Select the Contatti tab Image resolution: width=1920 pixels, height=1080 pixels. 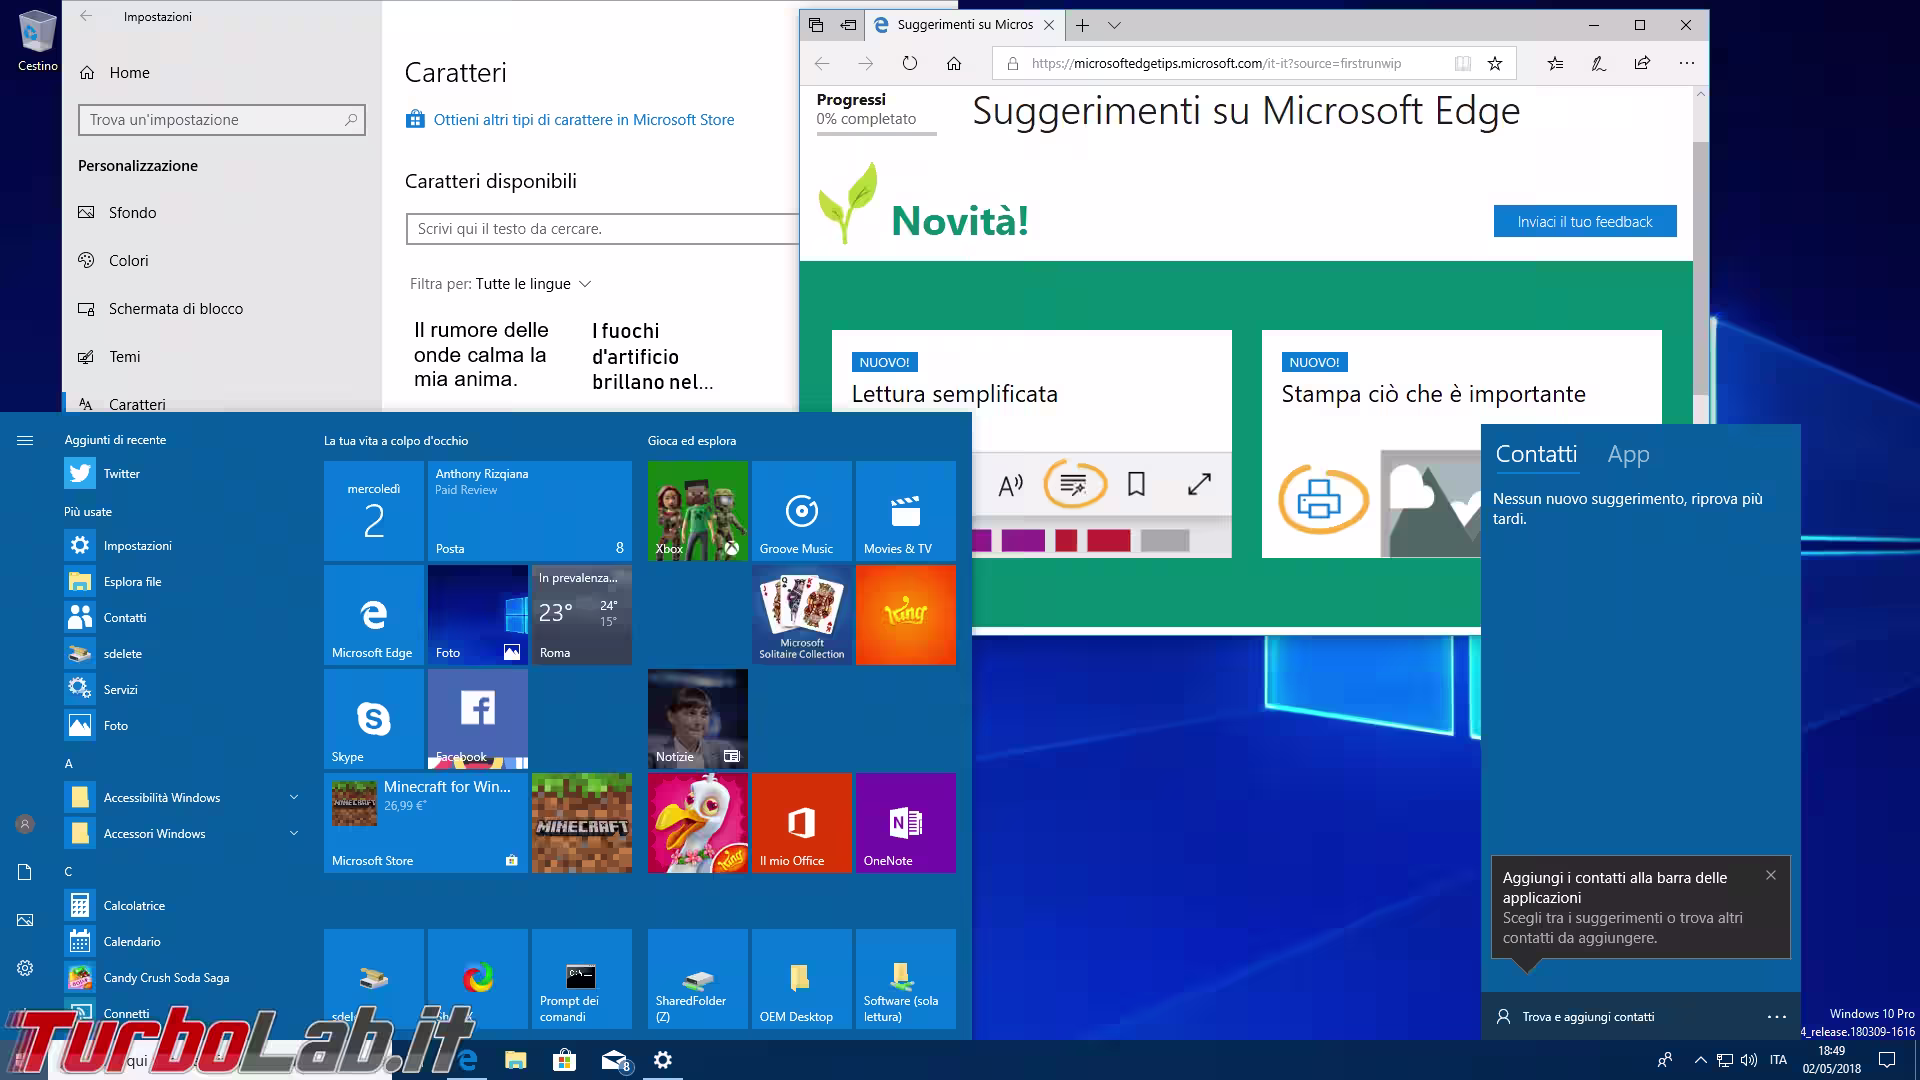coord(1536,455)
